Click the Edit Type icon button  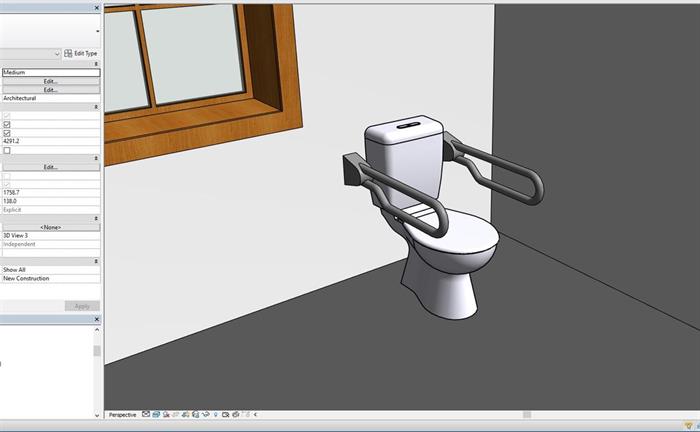point(81,53)
